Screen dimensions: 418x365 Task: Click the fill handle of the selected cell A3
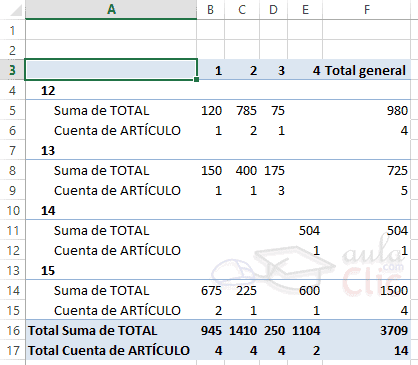(x=196, y=79)
